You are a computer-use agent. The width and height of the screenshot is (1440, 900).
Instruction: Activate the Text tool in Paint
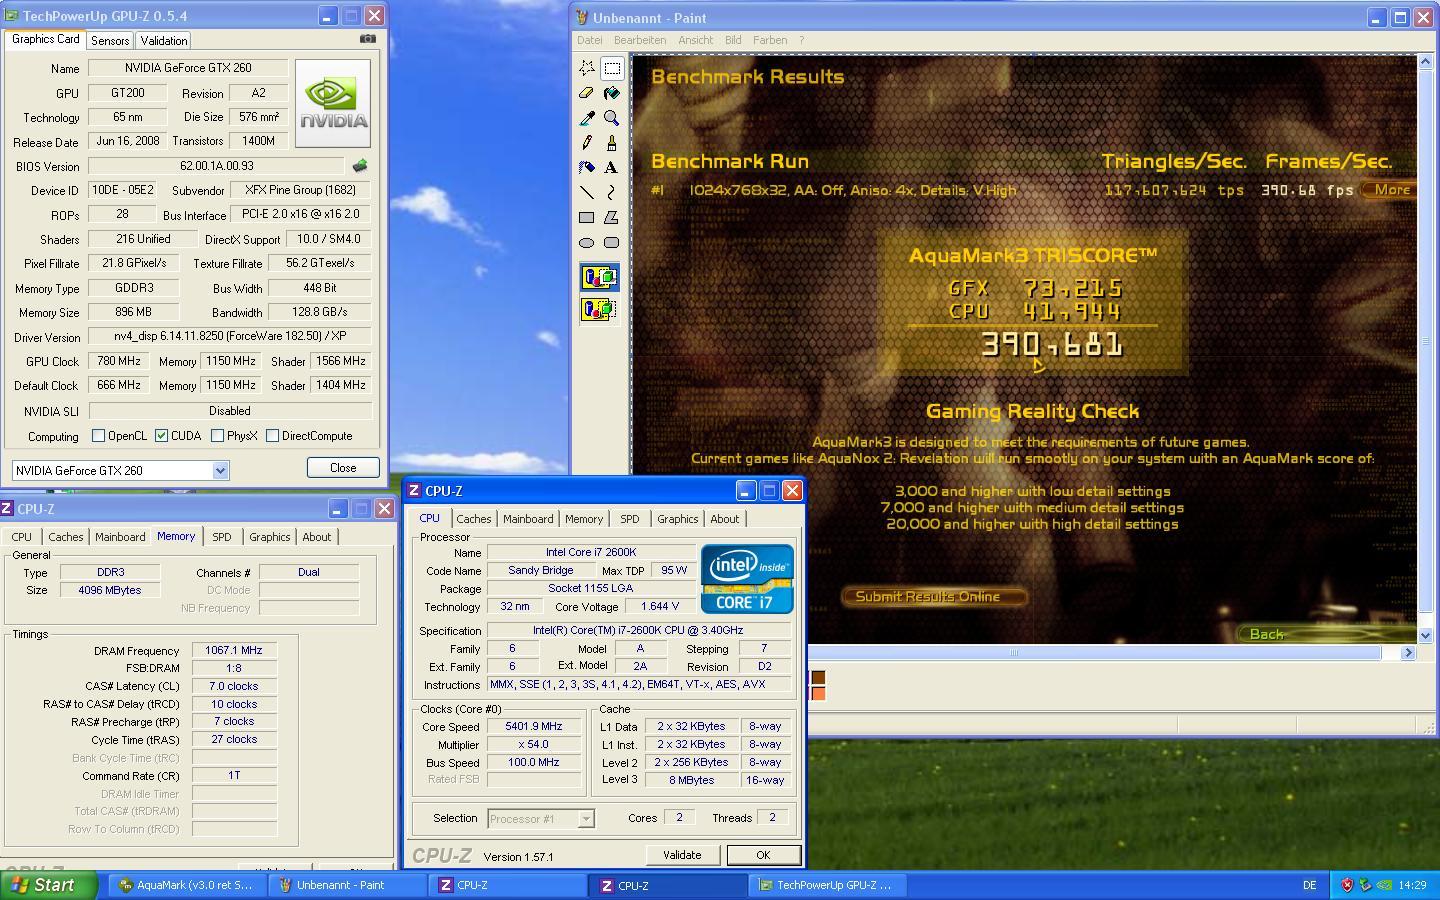click(612, 168)
